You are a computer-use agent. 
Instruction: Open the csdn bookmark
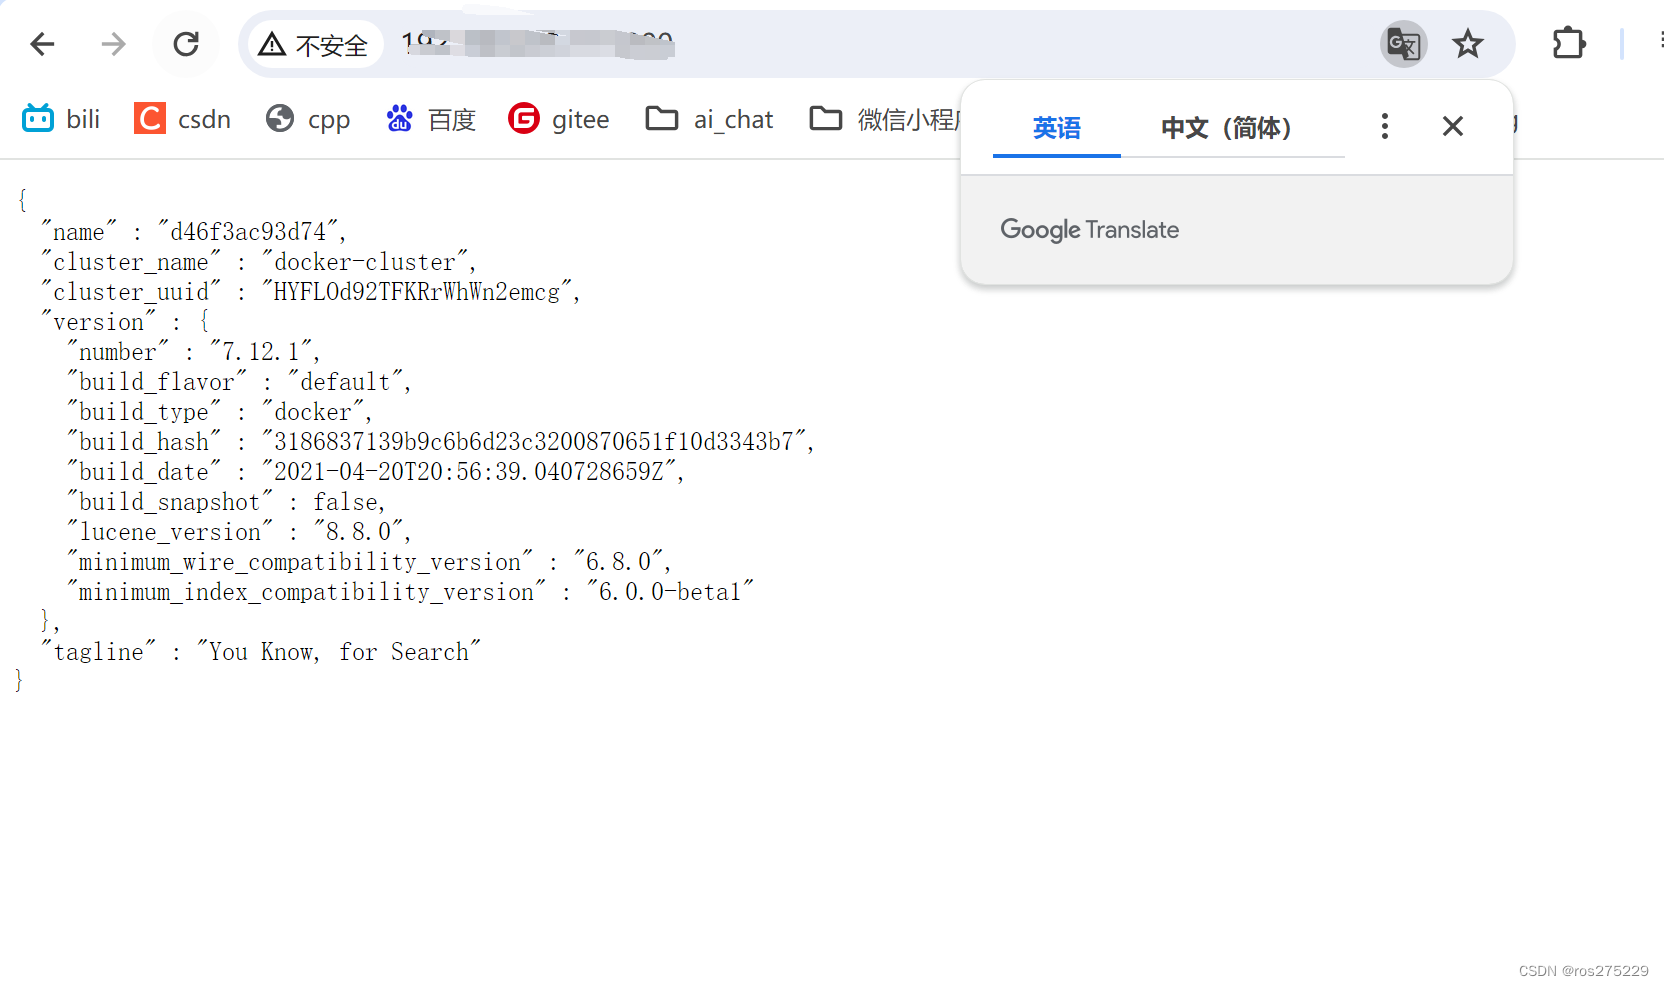pyautogui.click(x=182, y=119)
